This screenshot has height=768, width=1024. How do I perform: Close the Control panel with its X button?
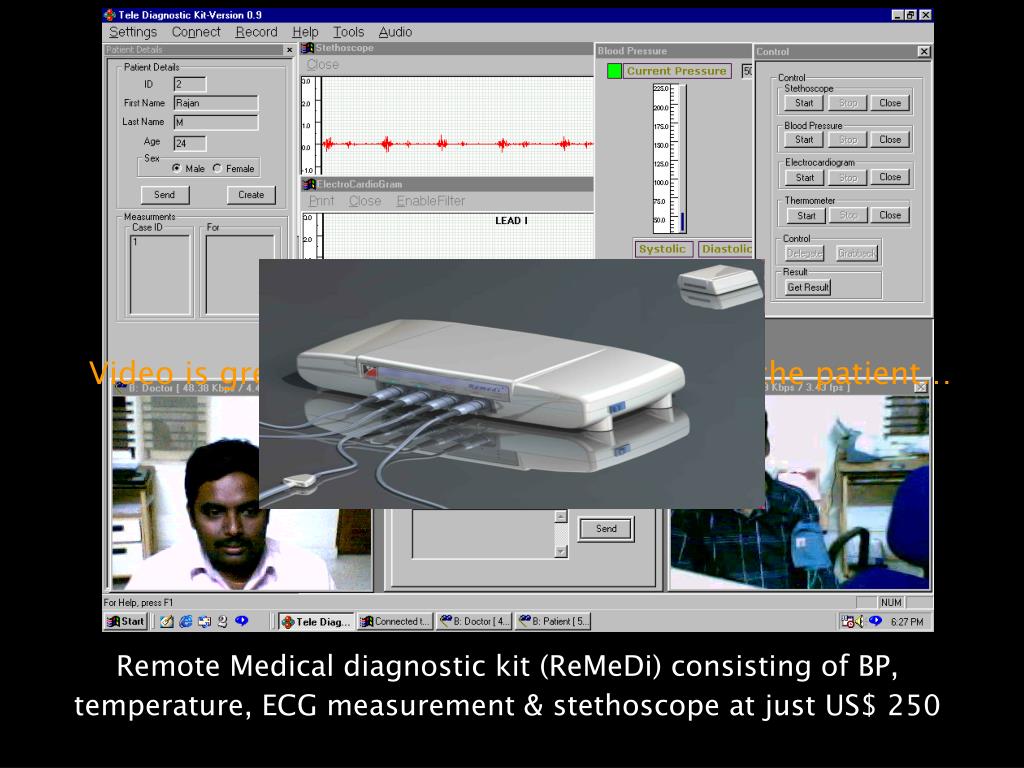click(923, 52)
